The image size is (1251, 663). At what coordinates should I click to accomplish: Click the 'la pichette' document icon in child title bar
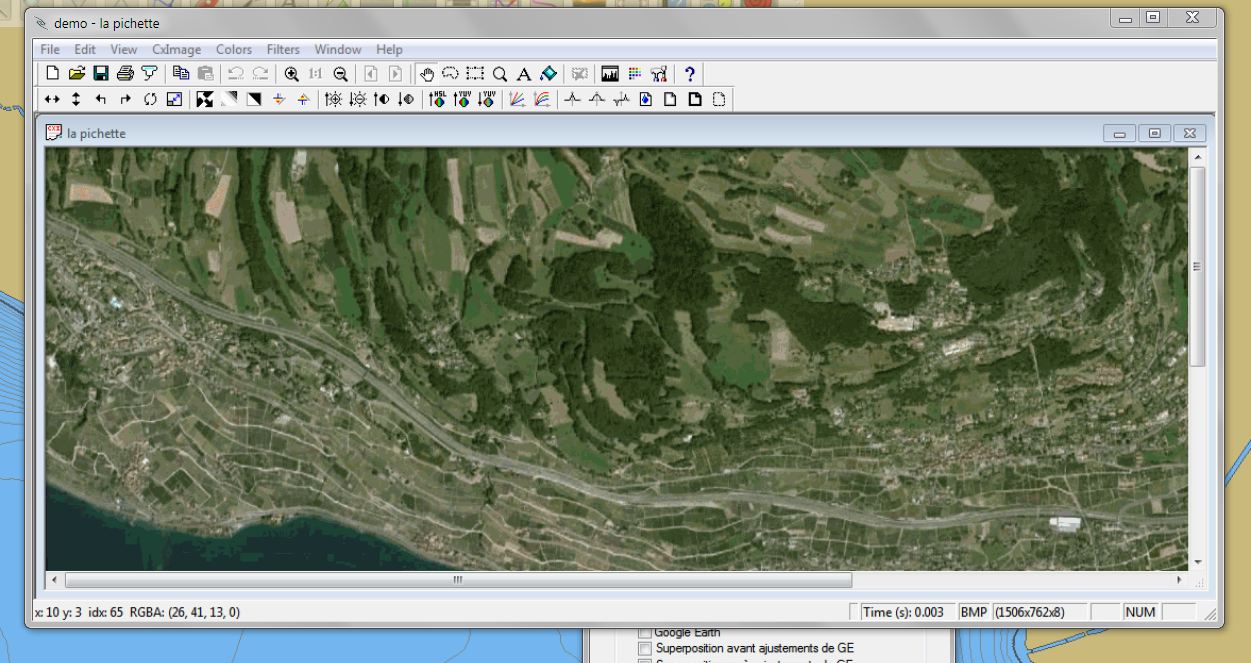[54, 132]
